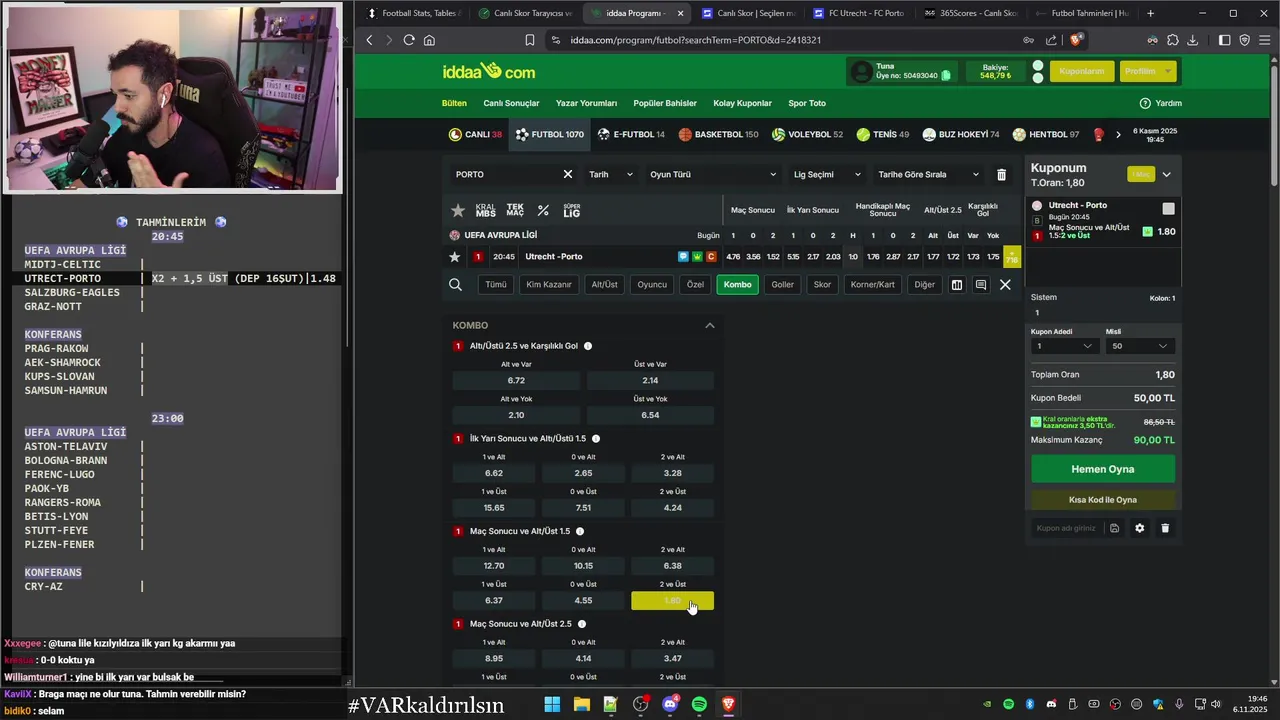
Task: Select the Tümü market tab
Action: 496,285
